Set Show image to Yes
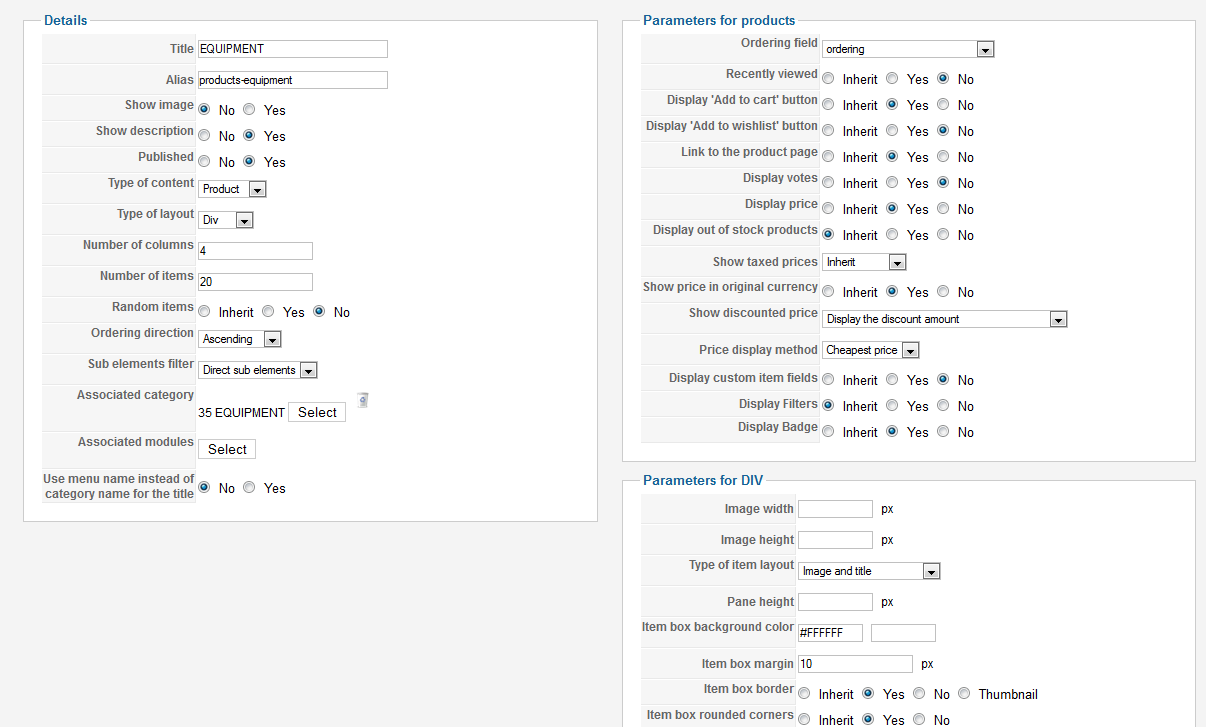The width and height of the screenshot is (1206, 727). (249, 110)
